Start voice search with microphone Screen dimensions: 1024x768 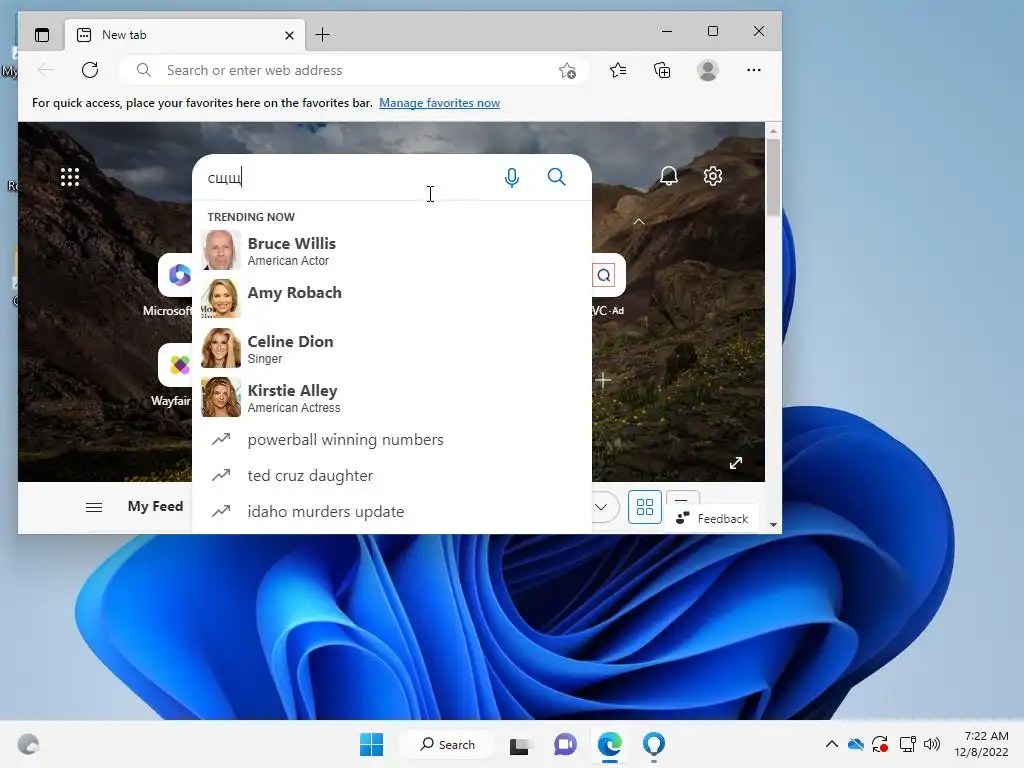[x=512, y=177]
